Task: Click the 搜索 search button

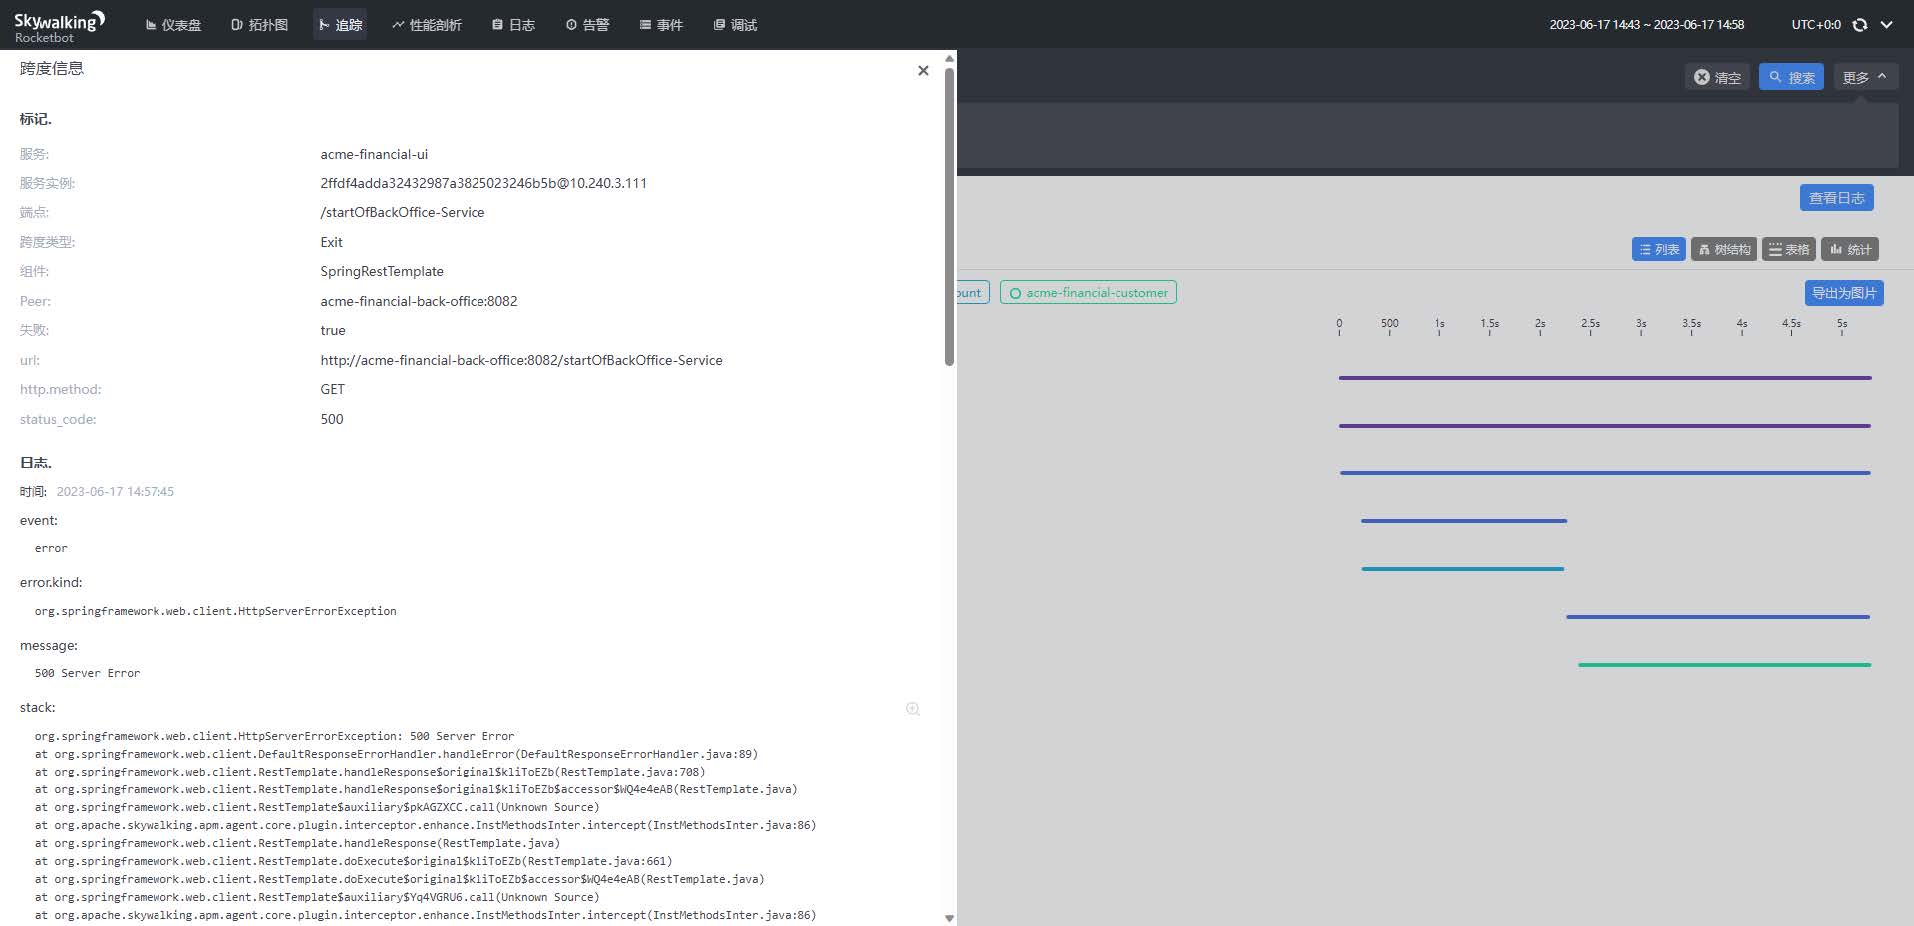Action: coord(1791,77)
